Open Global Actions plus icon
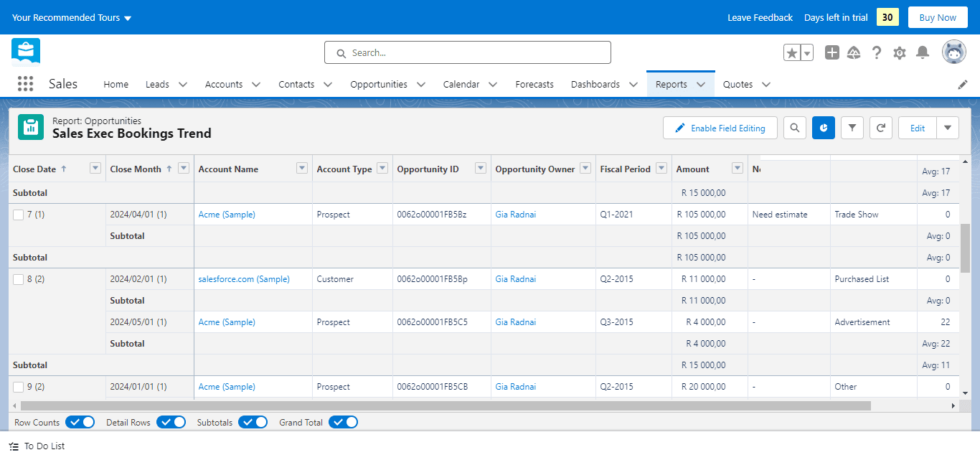 [832, 53]
